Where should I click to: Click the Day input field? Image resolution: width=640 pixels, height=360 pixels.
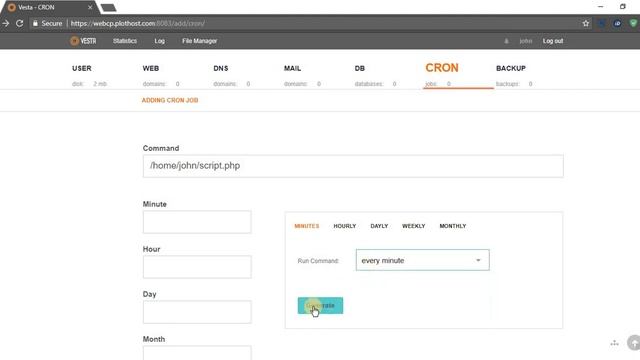197,312
